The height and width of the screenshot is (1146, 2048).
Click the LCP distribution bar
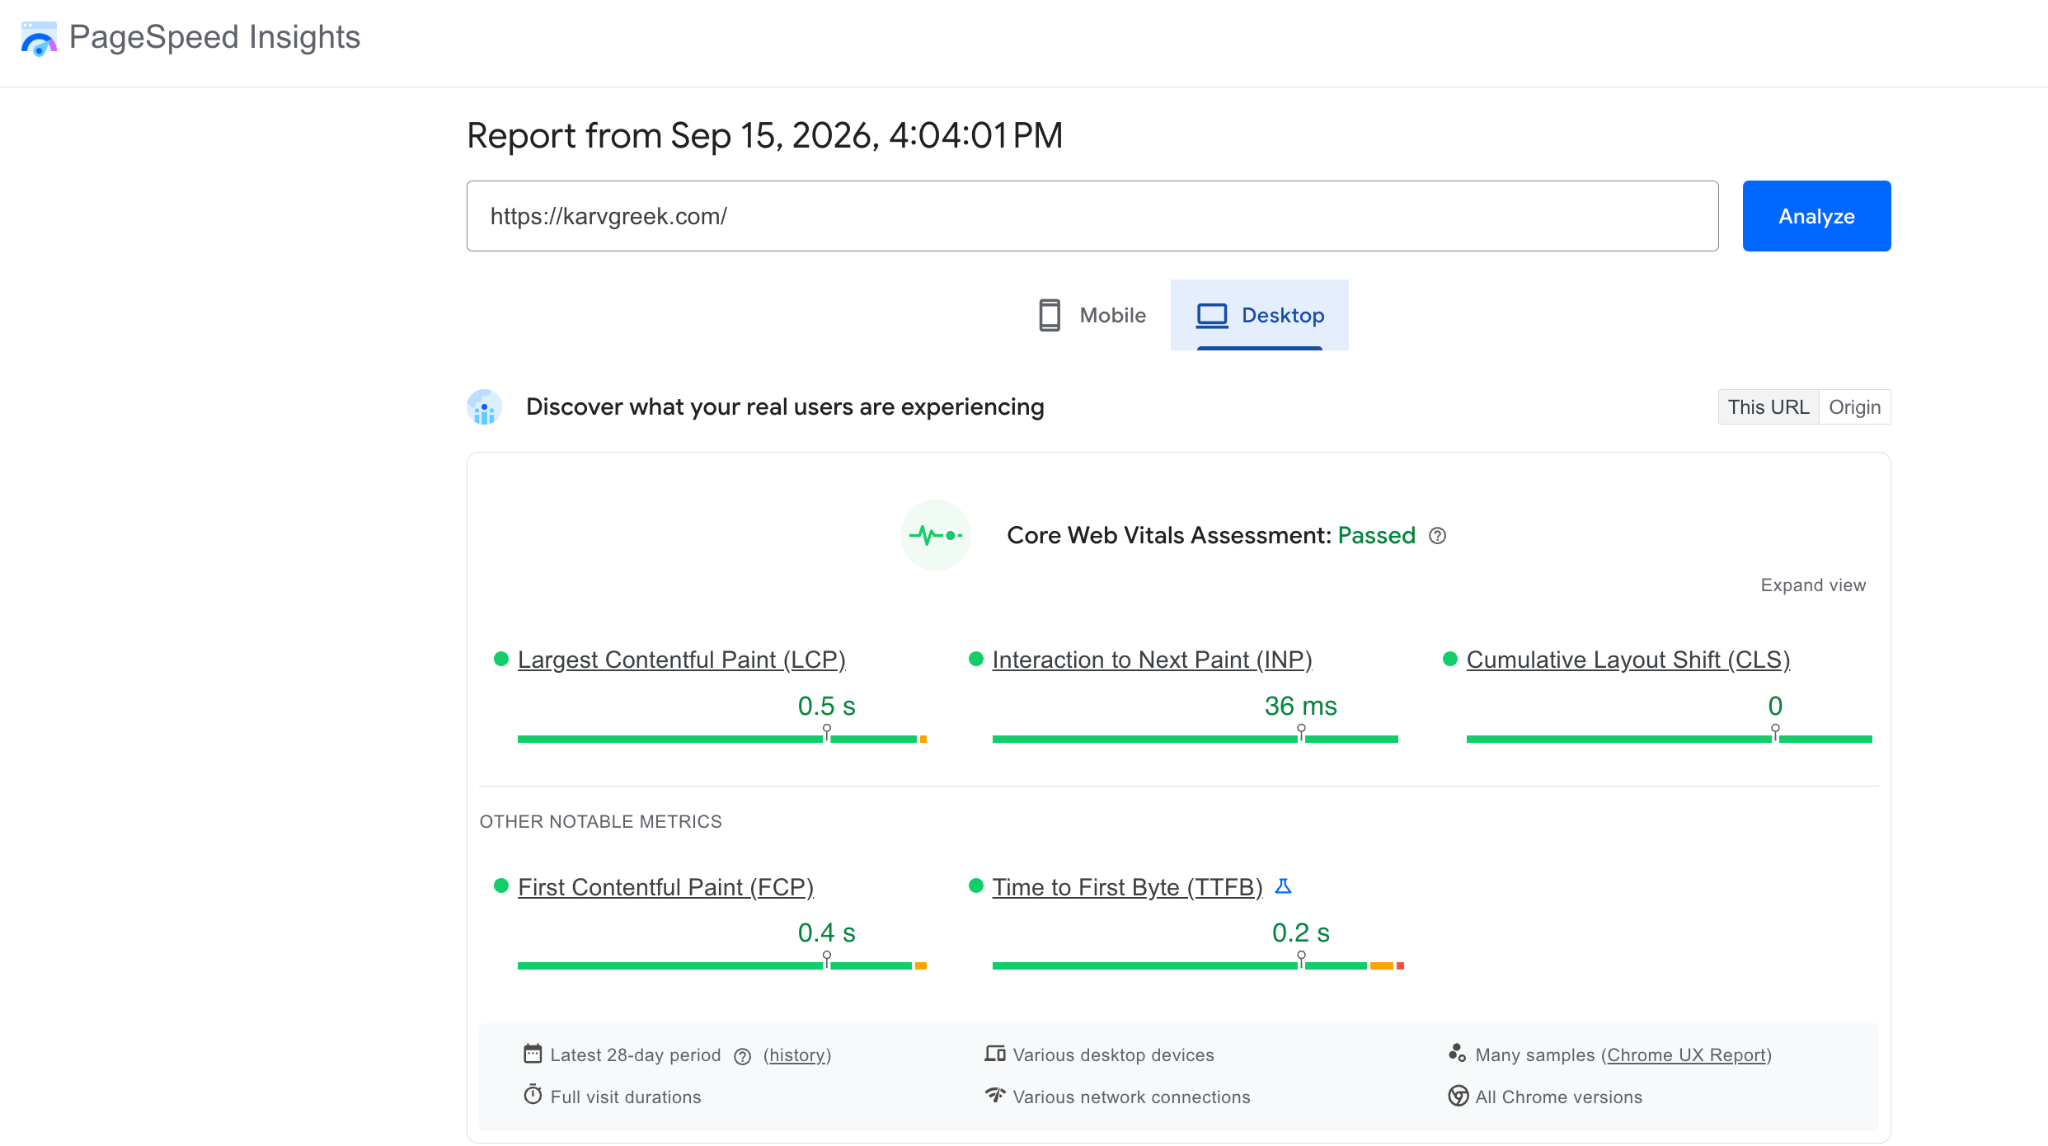(x=722, y=739)
